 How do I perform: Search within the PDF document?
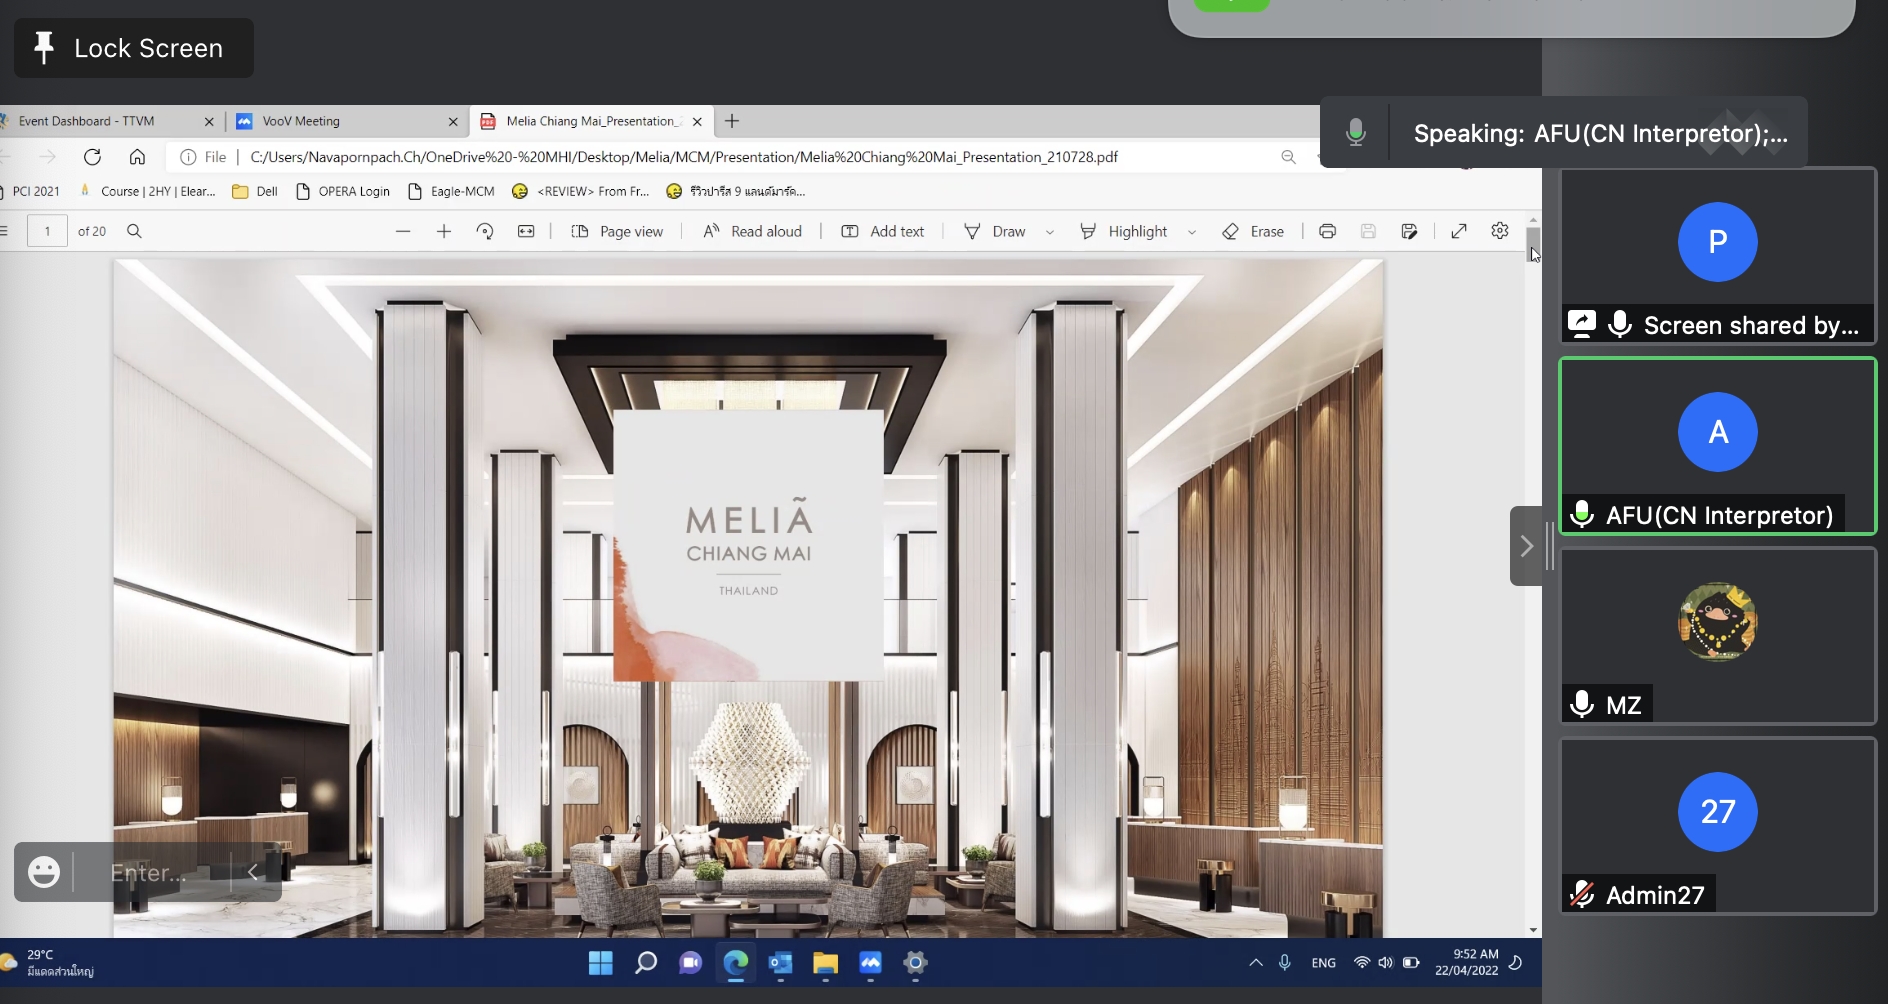134,231
